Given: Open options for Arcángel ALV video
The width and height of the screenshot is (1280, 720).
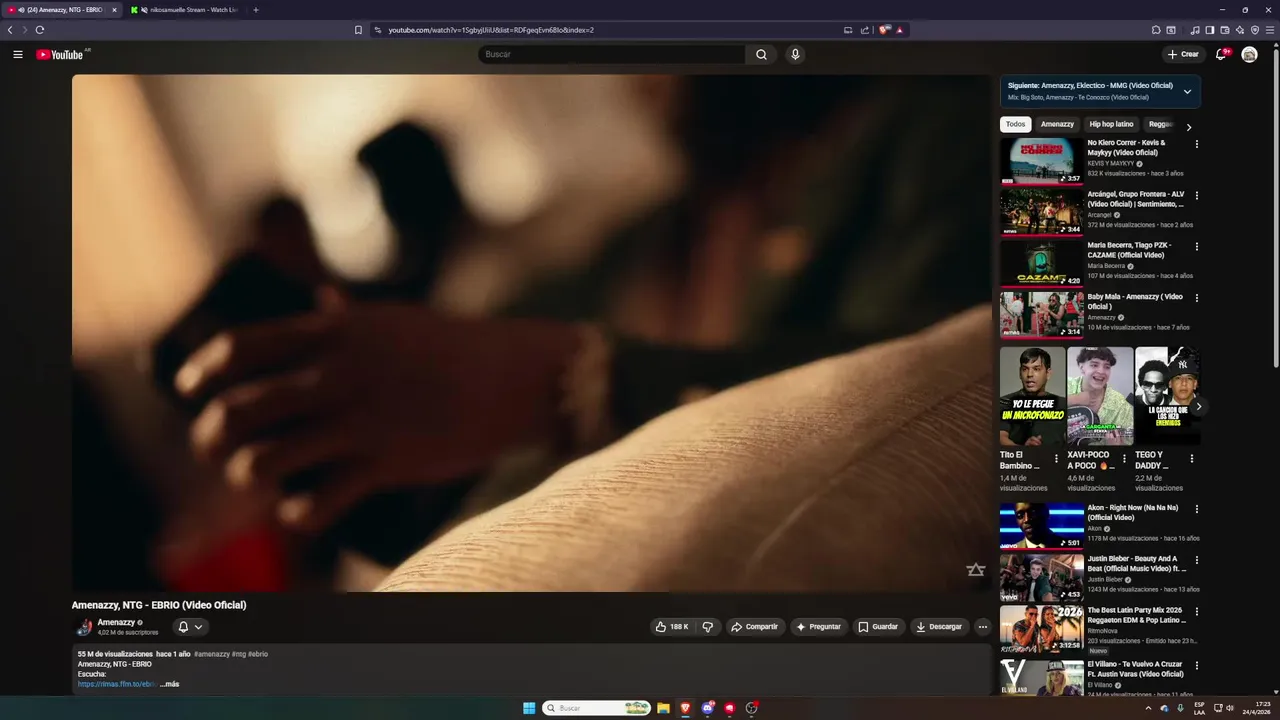Looking at the screenshot, I should click(1196, 195).
